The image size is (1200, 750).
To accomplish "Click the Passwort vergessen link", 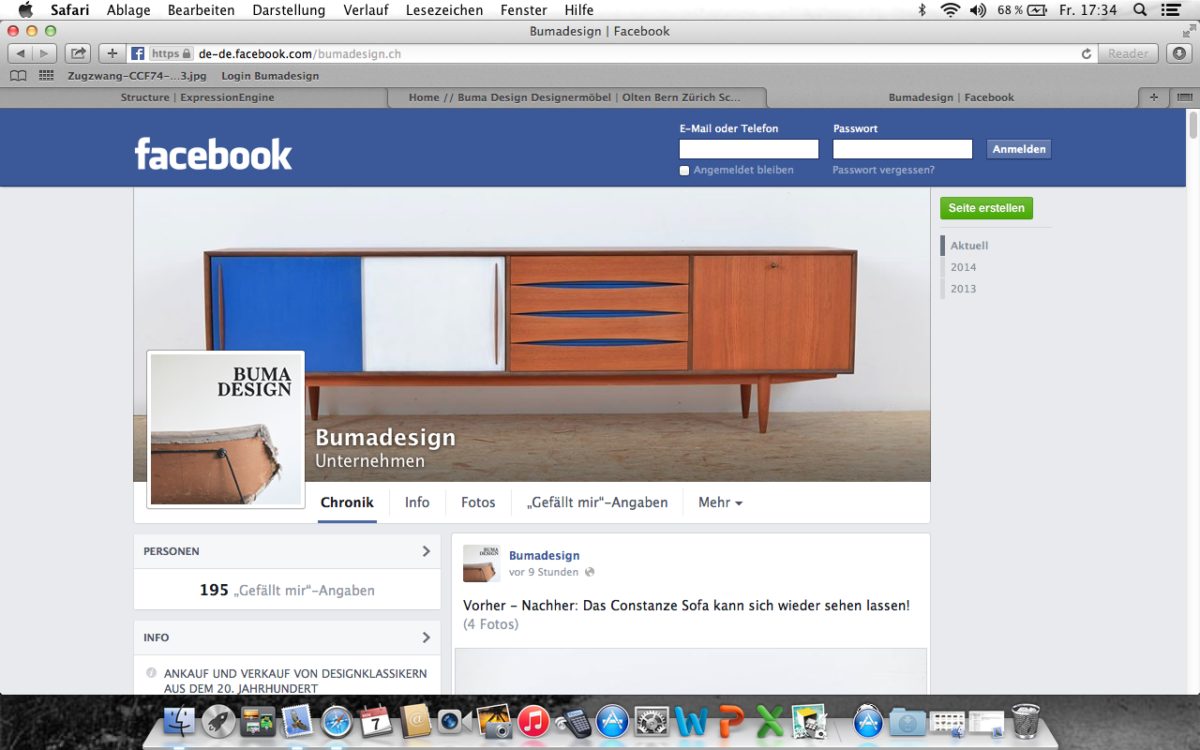I will [883, 170].
